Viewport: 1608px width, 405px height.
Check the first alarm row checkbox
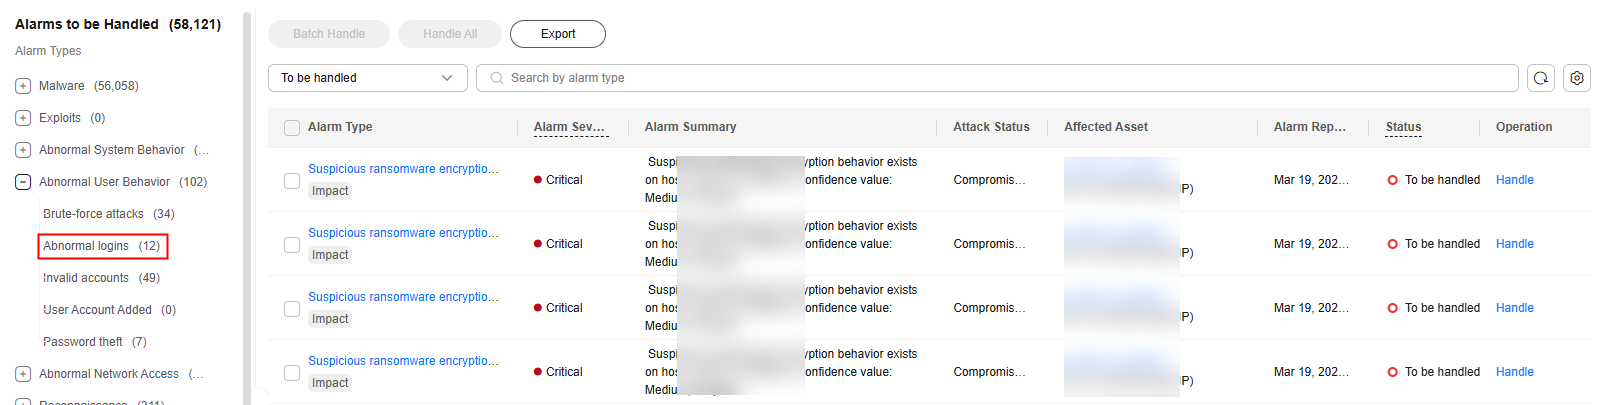click(292, 181)
